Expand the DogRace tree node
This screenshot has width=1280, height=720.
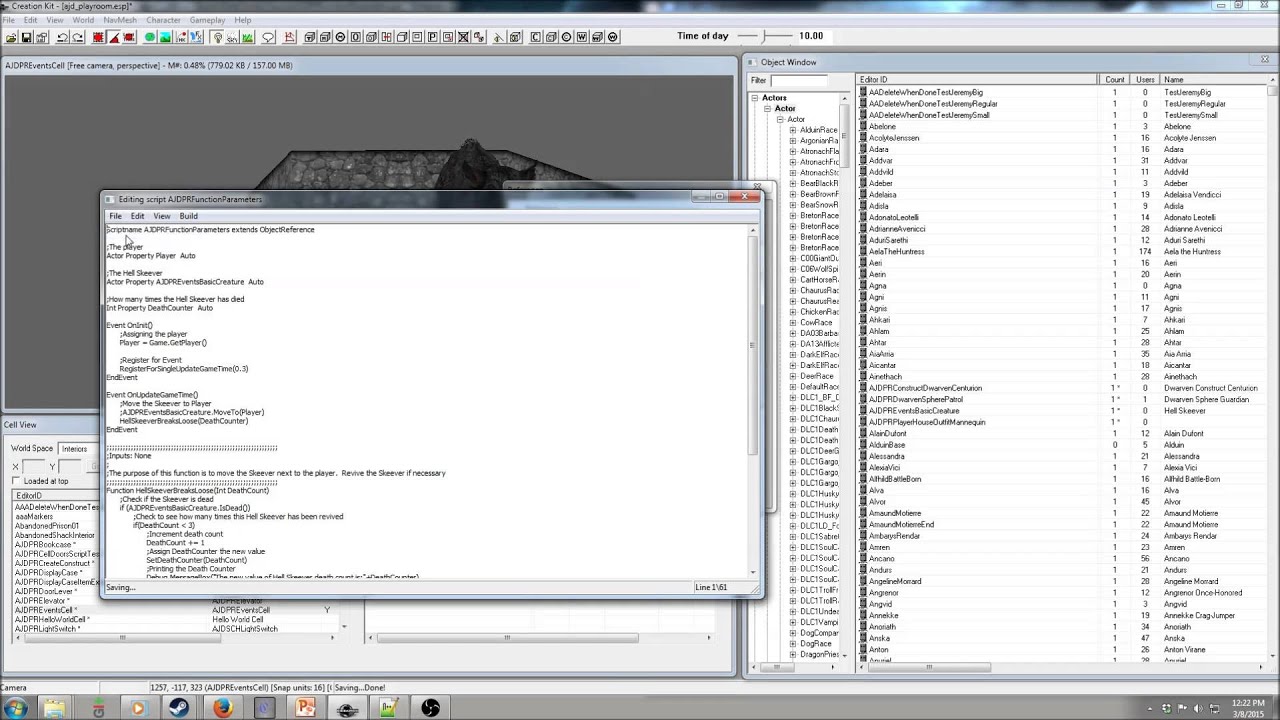coord(793,644)
